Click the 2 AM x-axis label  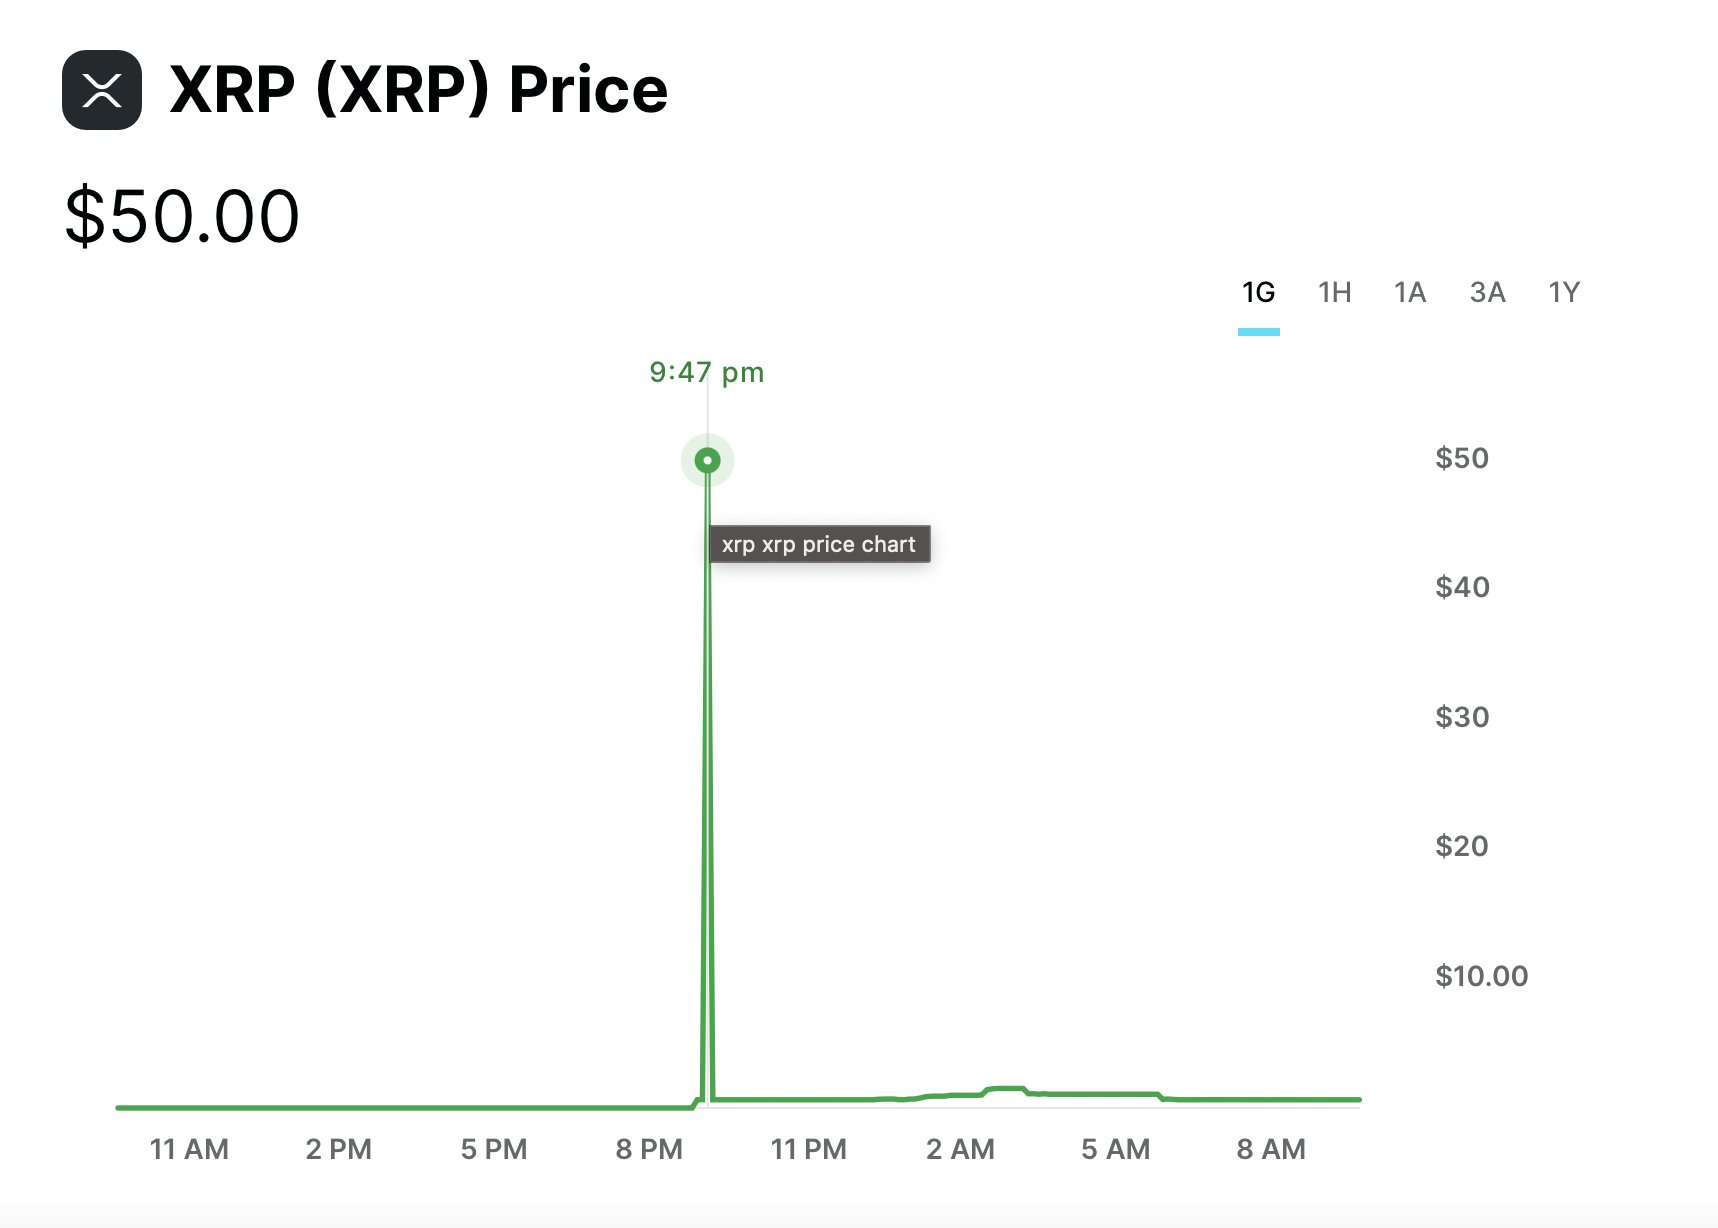(960, 1150)
